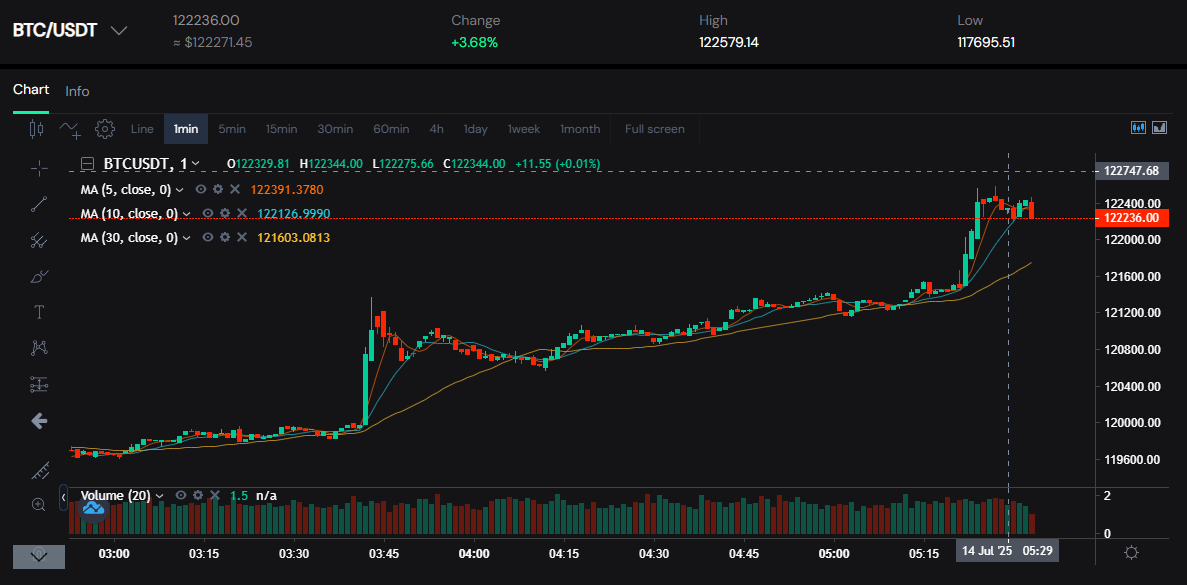
Task: Select the 1month timeframe
Action: [x=580, y=129]
